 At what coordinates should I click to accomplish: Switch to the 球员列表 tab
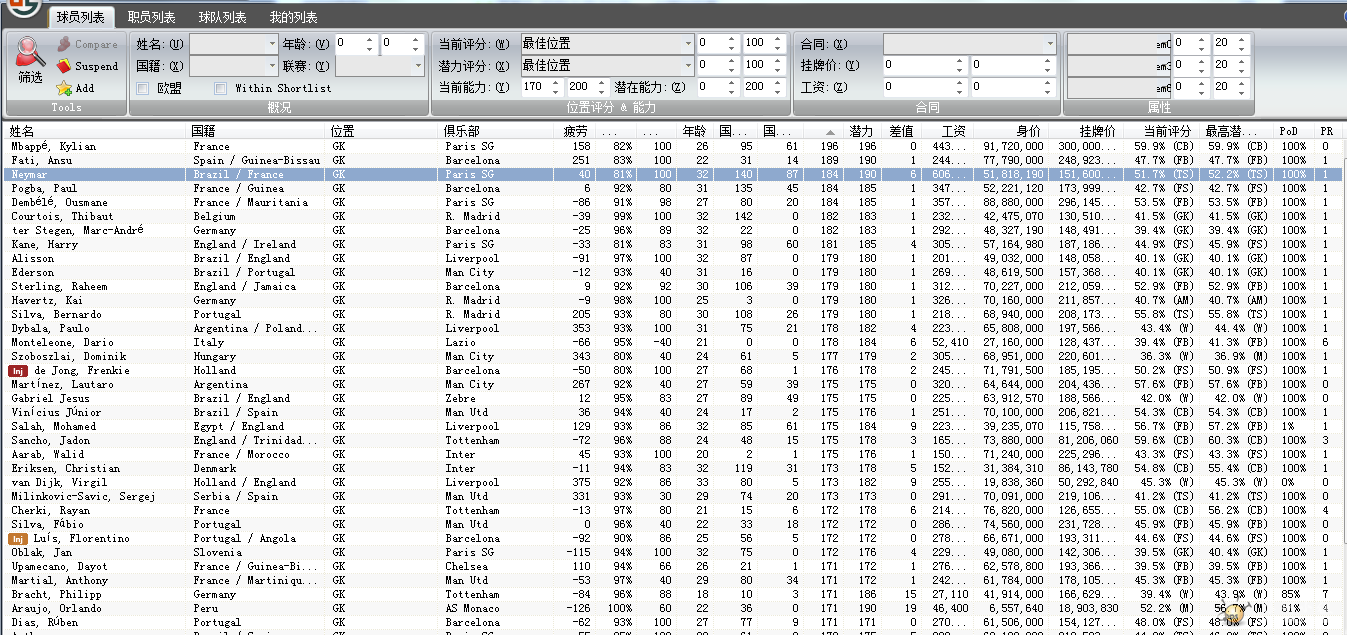(x=82, y=17)
